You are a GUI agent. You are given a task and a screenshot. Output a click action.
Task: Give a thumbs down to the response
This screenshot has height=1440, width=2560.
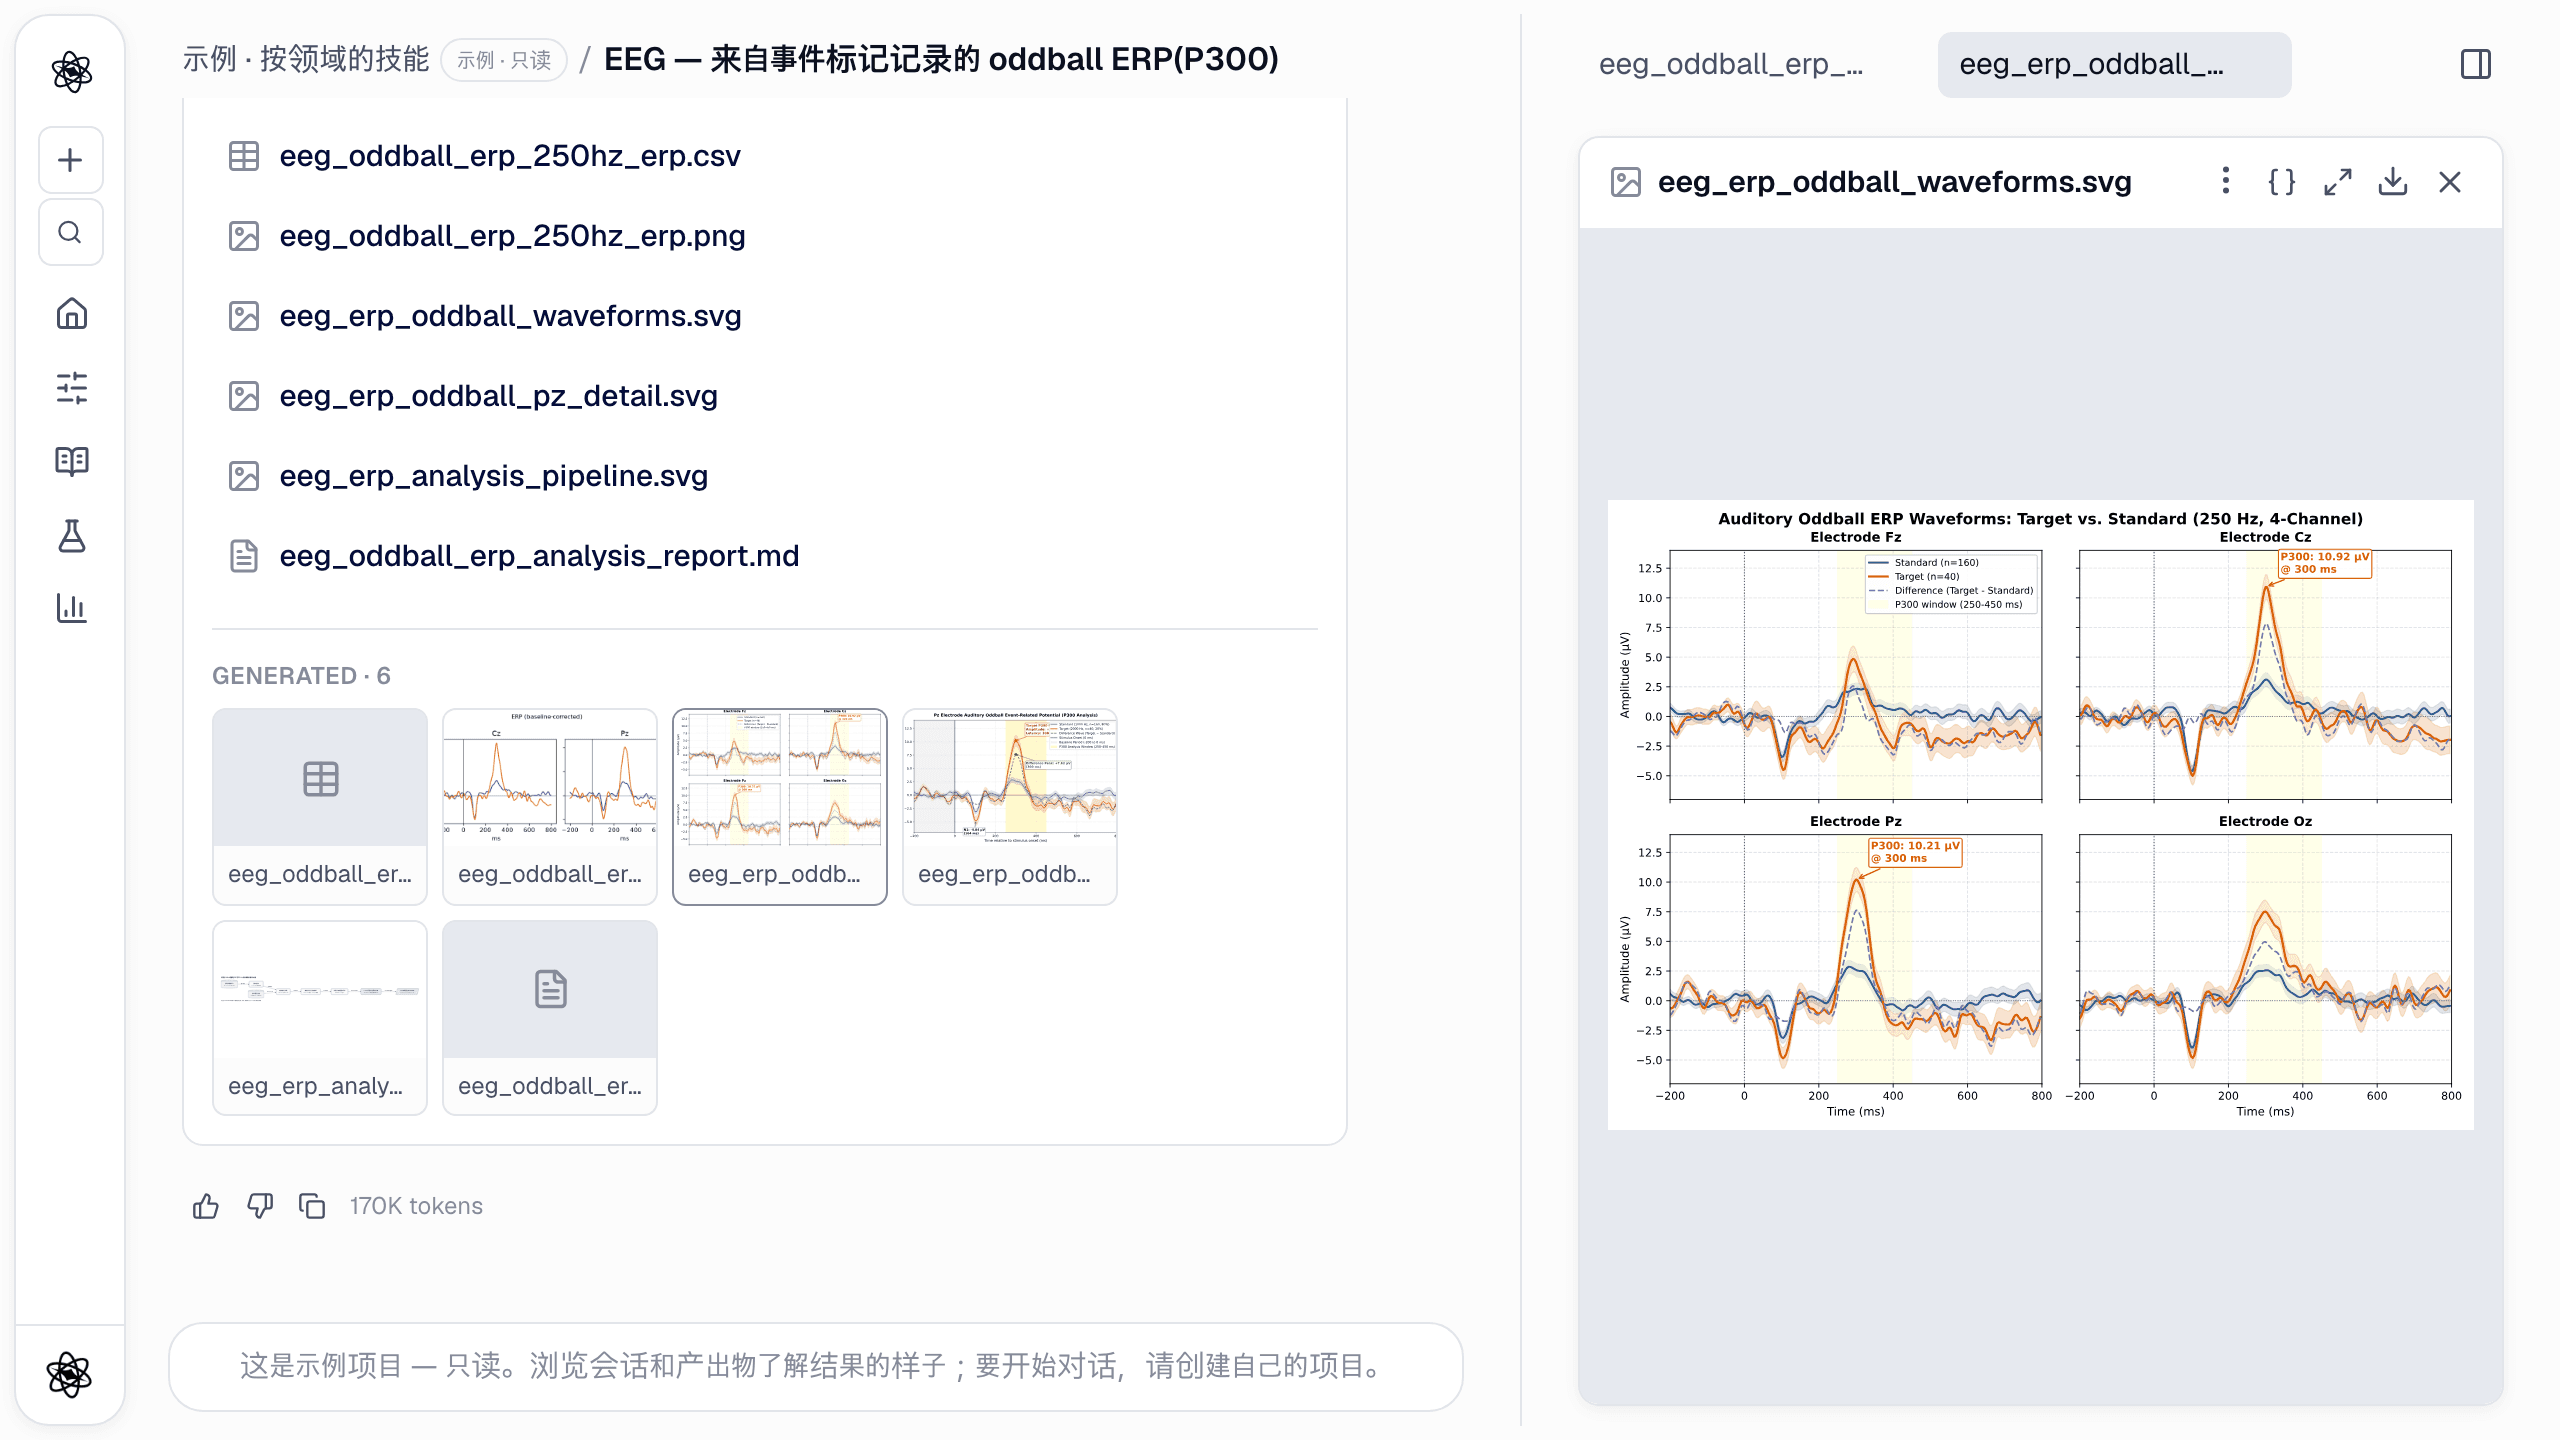tap(260, 1206)
